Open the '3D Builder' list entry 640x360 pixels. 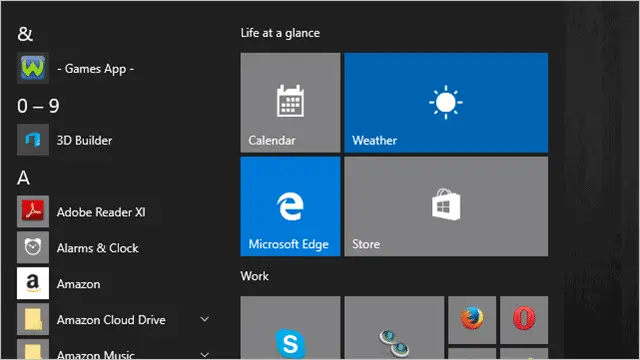pyautogui.click(x=84, y=140)
